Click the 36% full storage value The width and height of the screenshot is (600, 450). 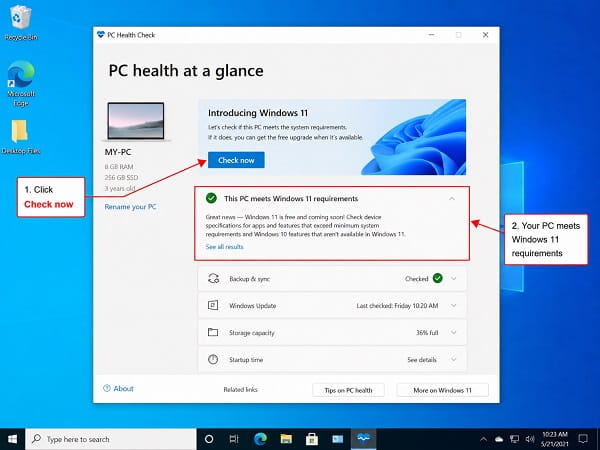tap(427, 333)
